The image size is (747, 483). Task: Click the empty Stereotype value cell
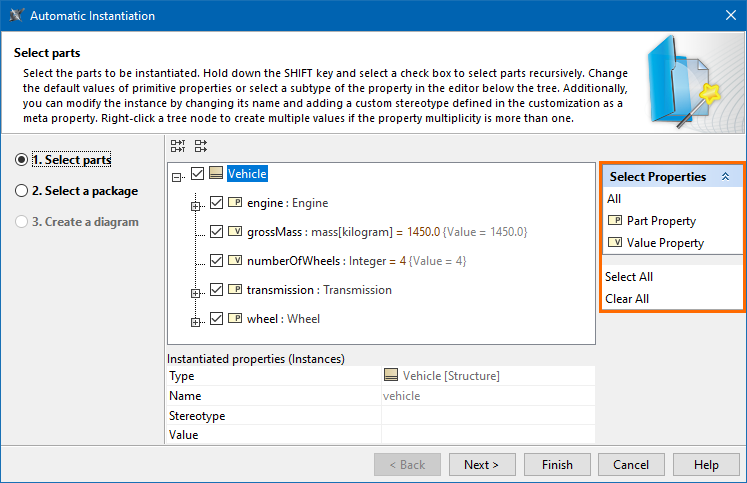coord(488,415)
